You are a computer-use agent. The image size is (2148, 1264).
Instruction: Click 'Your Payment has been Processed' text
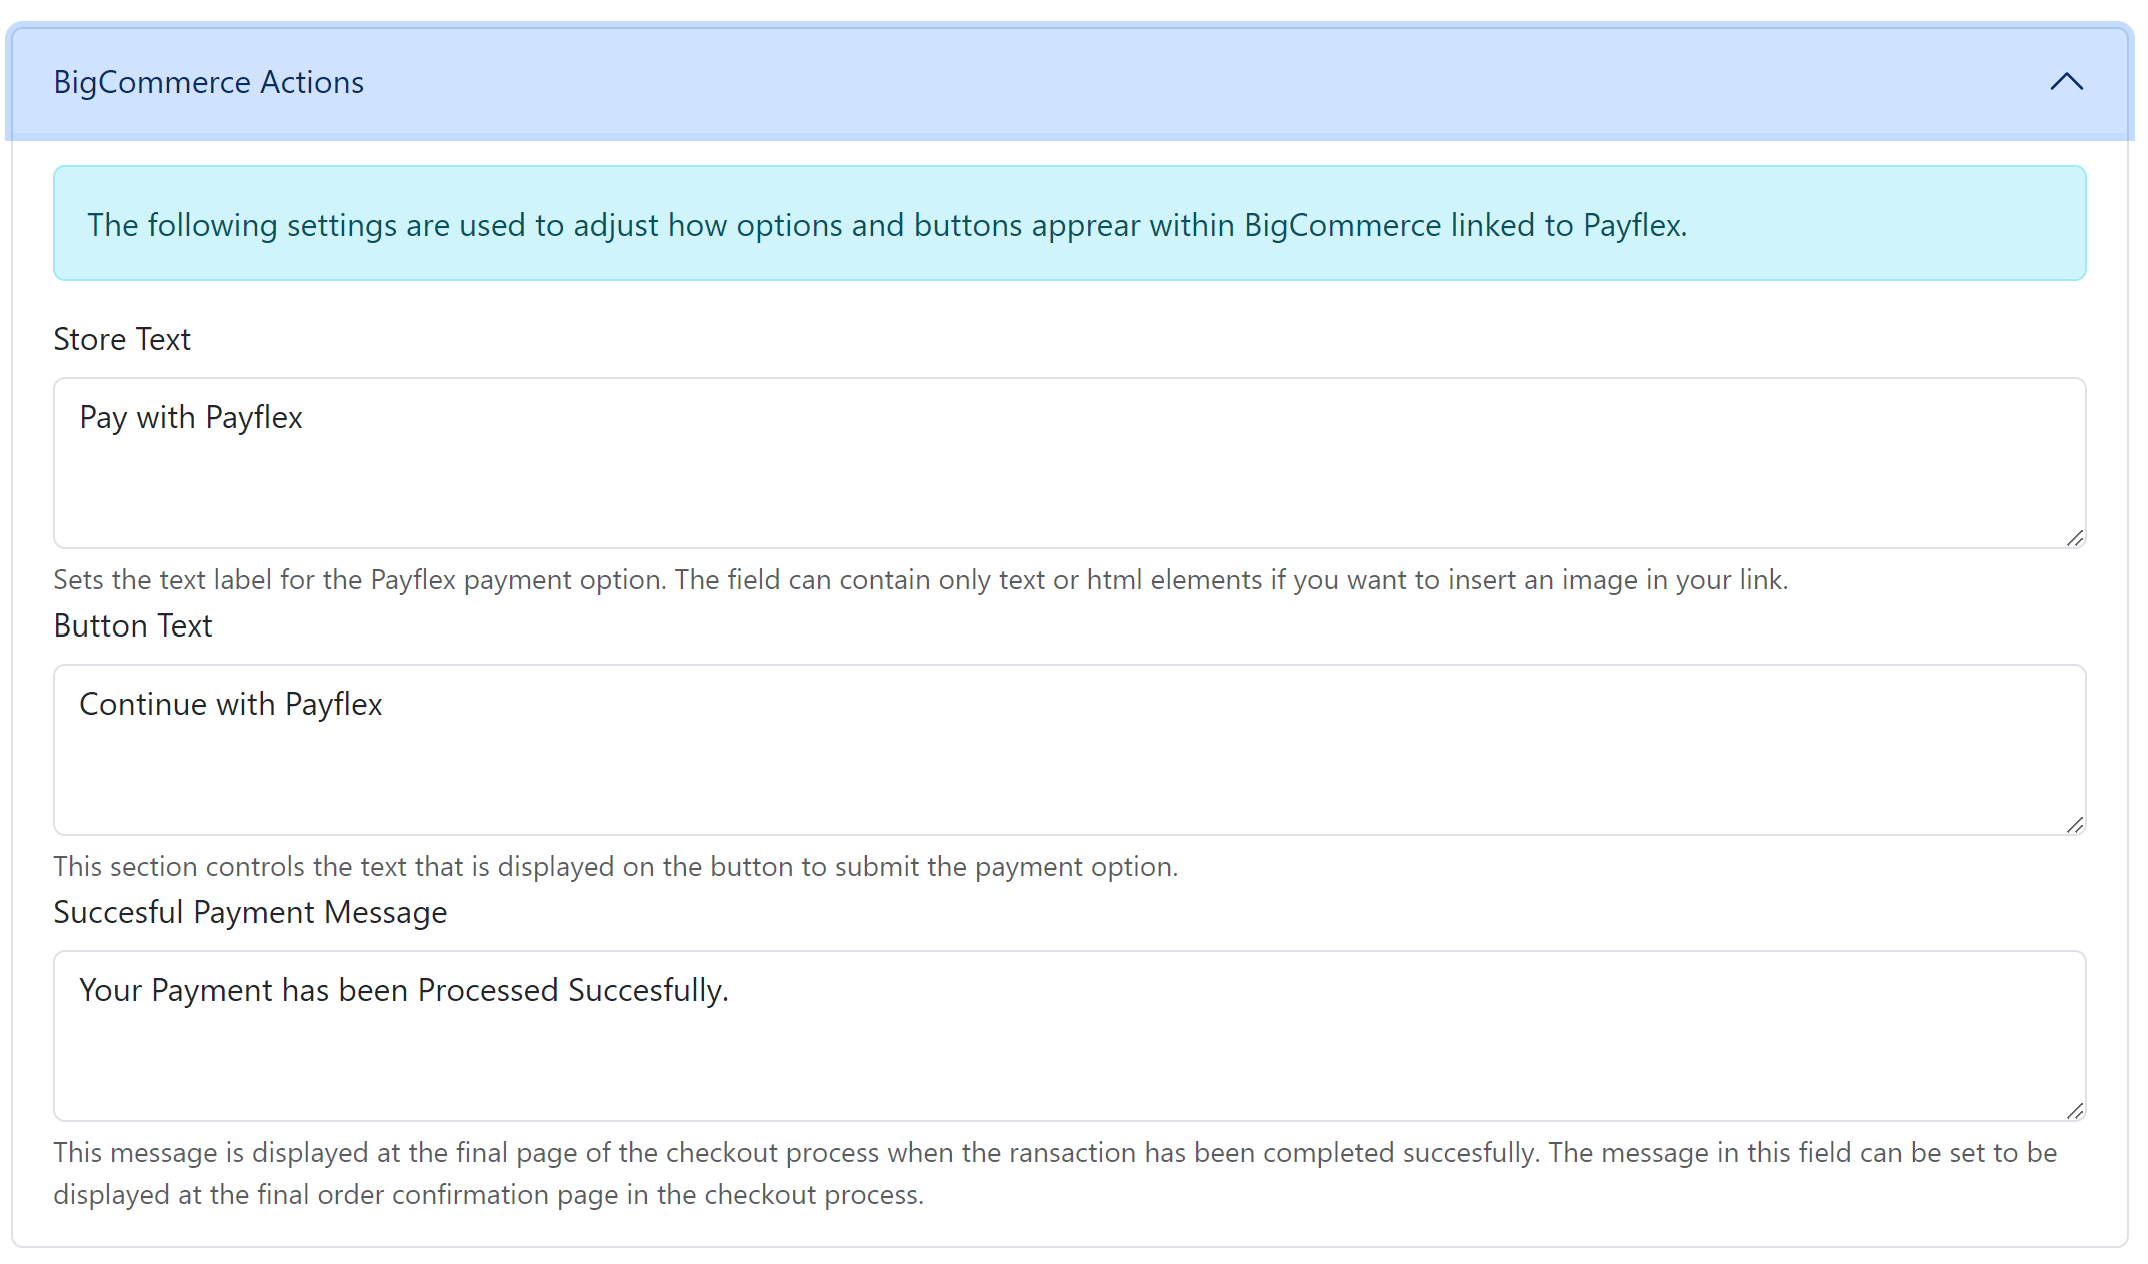pyautogui.click(x=319, y=990)
